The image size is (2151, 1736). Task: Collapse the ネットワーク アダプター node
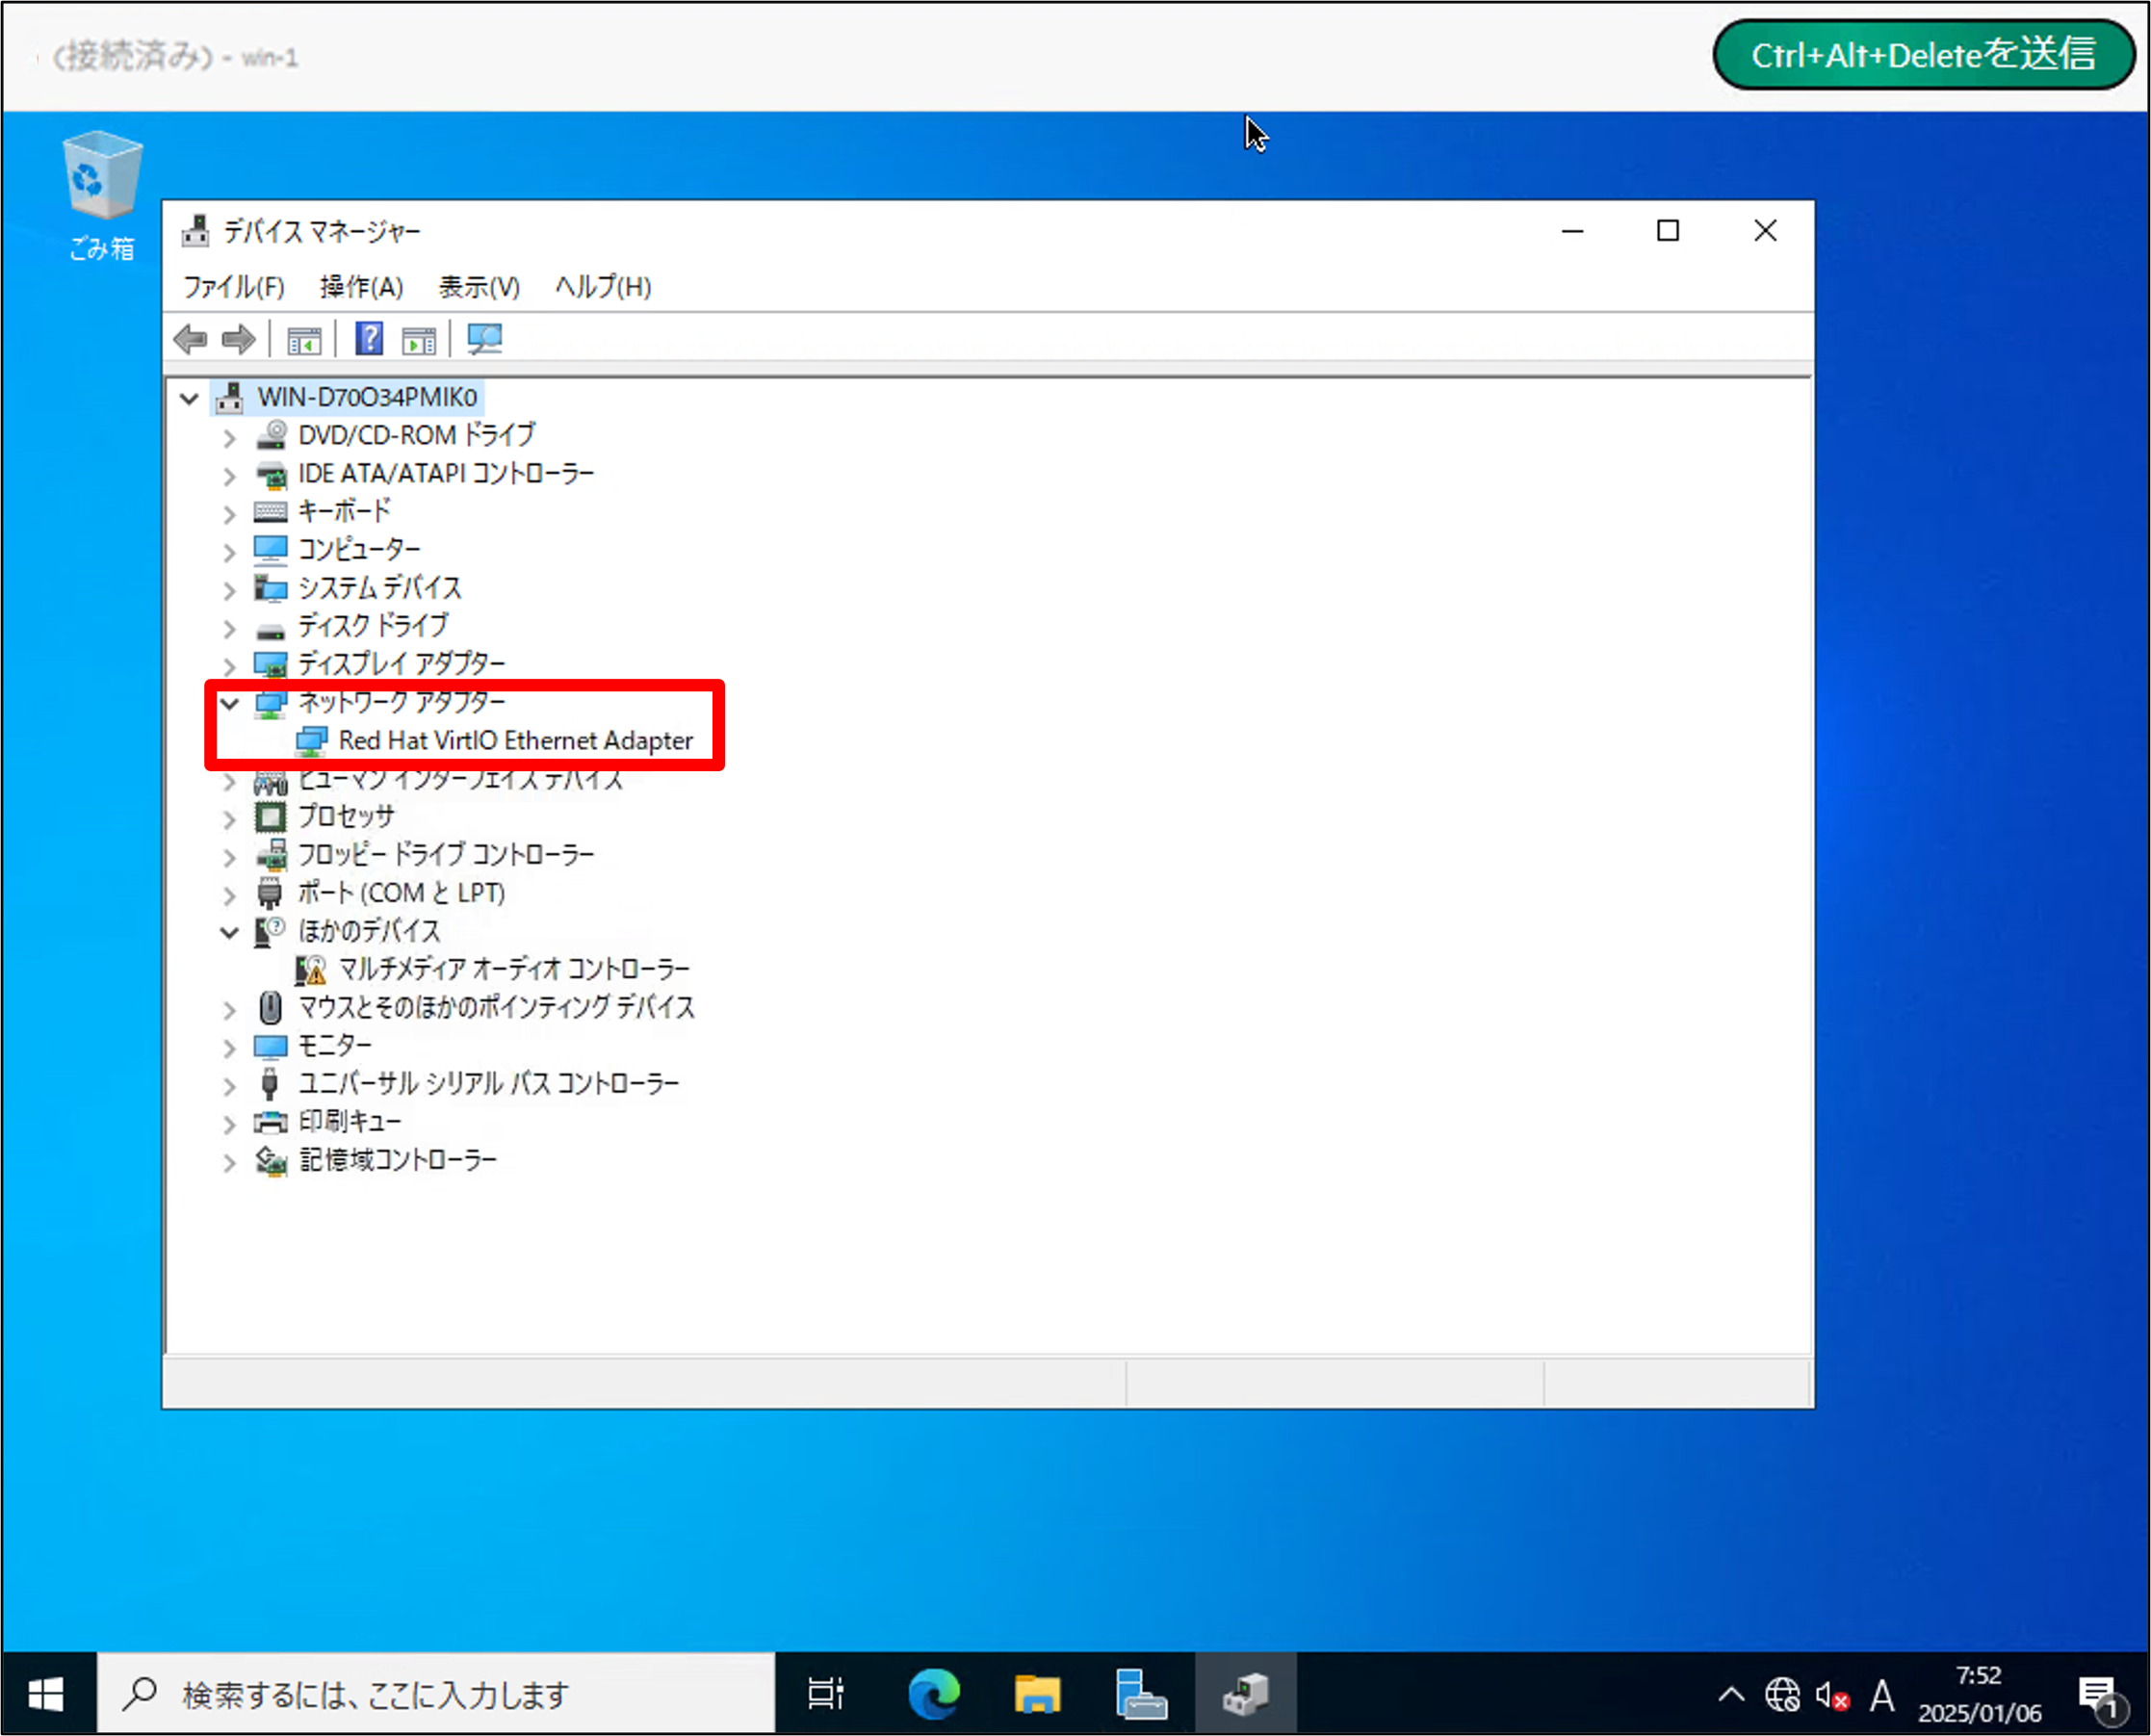click(229, 704)
